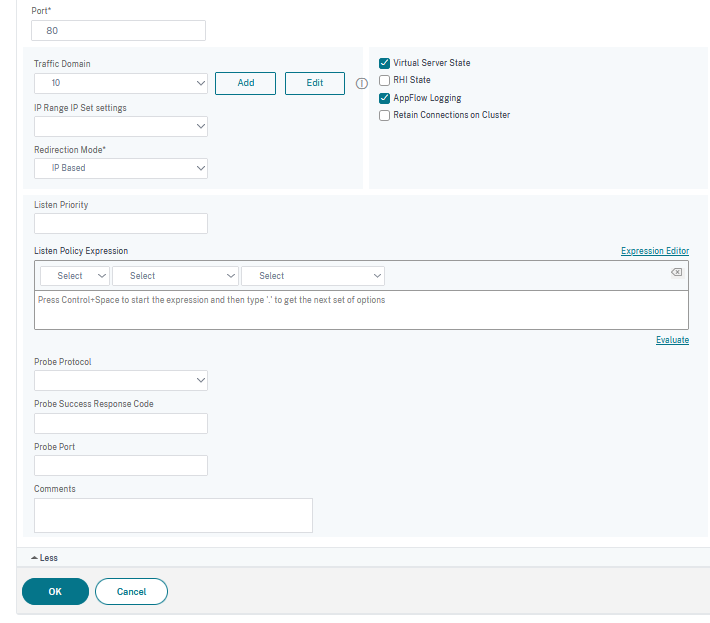Screen dimensions: 710x623
Task: Open the Expression Editor link
Action: point(655,251)
